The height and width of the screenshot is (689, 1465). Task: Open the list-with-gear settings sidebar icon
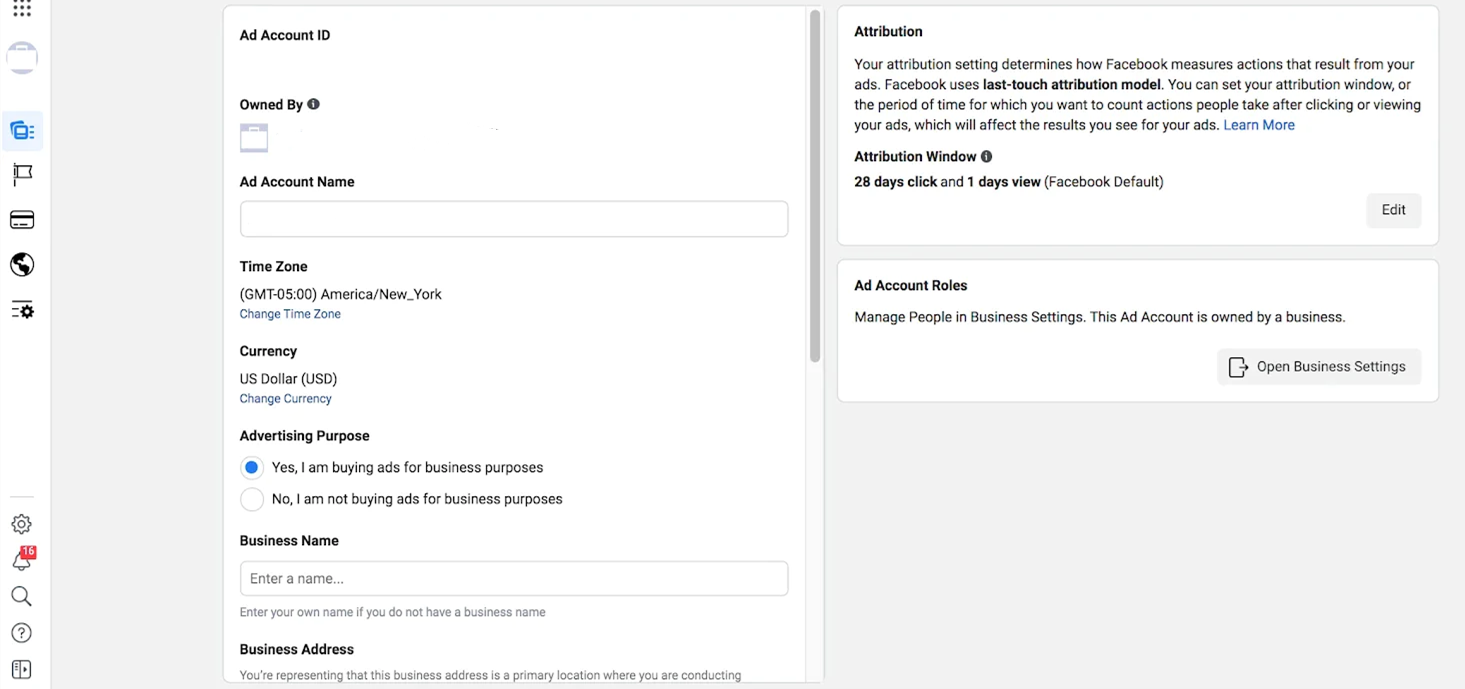22,310
